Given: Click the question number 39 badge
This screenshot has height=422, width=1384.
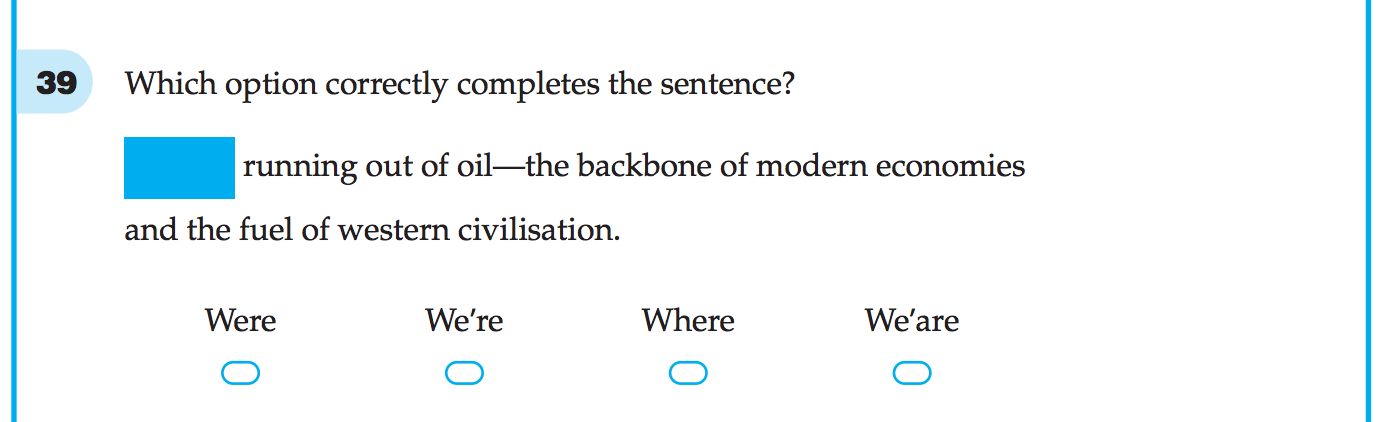Looking at the screenshot, I should pyautogui.click(x=56, y=82).
